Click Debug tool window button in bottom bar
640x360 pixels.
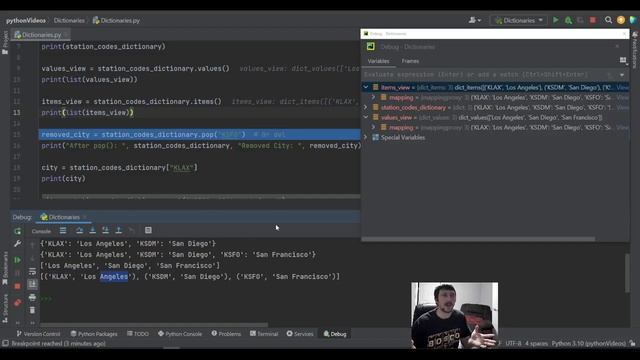click(335, 334)
